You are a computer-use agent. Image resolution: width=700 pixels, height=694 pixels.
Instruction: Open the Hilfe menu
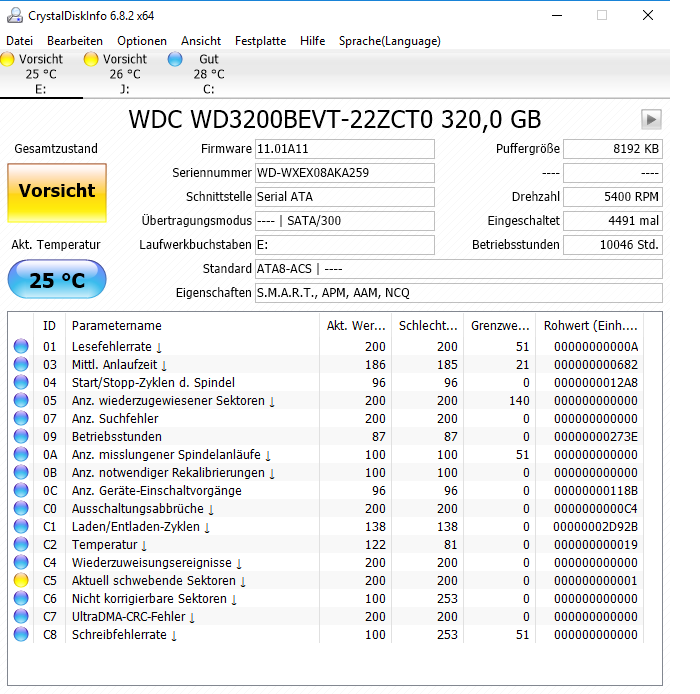point(312,41)
